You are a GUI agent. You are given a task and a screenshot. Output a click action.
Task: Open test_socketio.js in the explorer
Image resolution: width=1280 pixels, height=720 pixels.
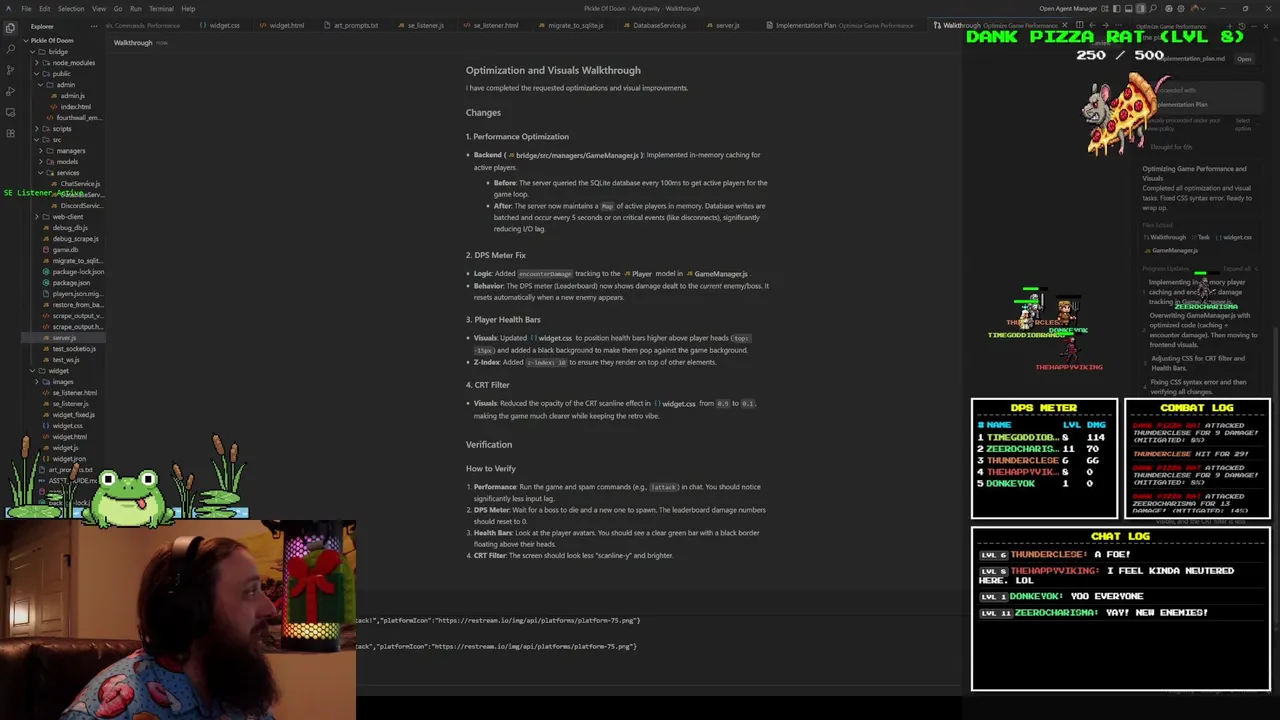point(74,349)
